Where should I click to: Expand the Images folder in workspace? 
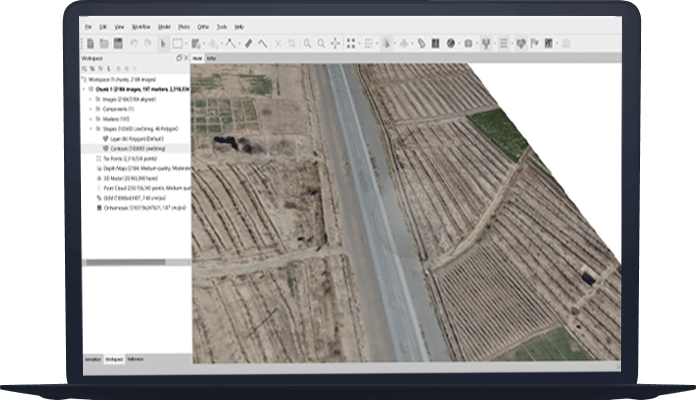tap(90, 100)
